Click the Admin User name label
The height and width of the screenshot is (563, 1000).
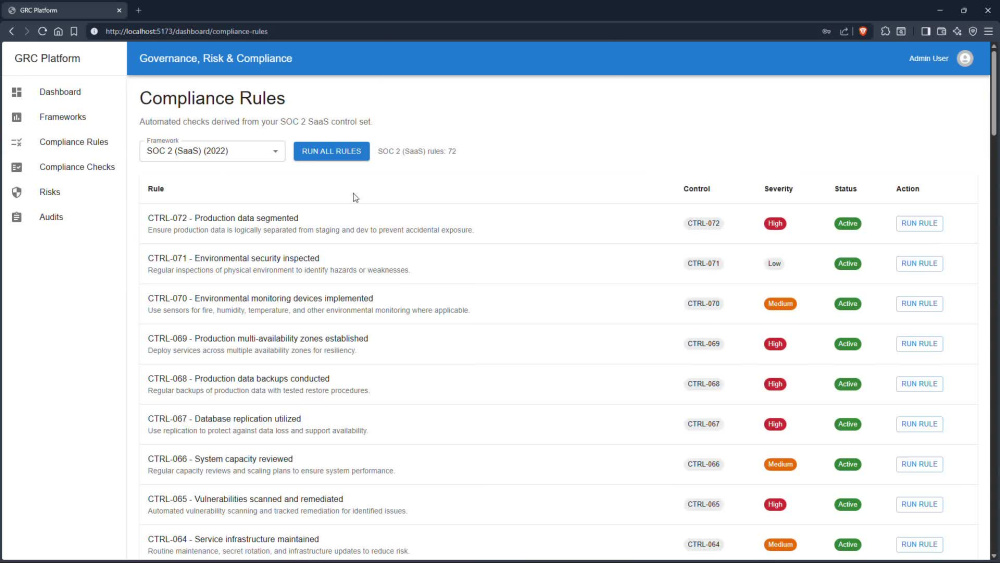pyautogui.click(x=929, y=59)
